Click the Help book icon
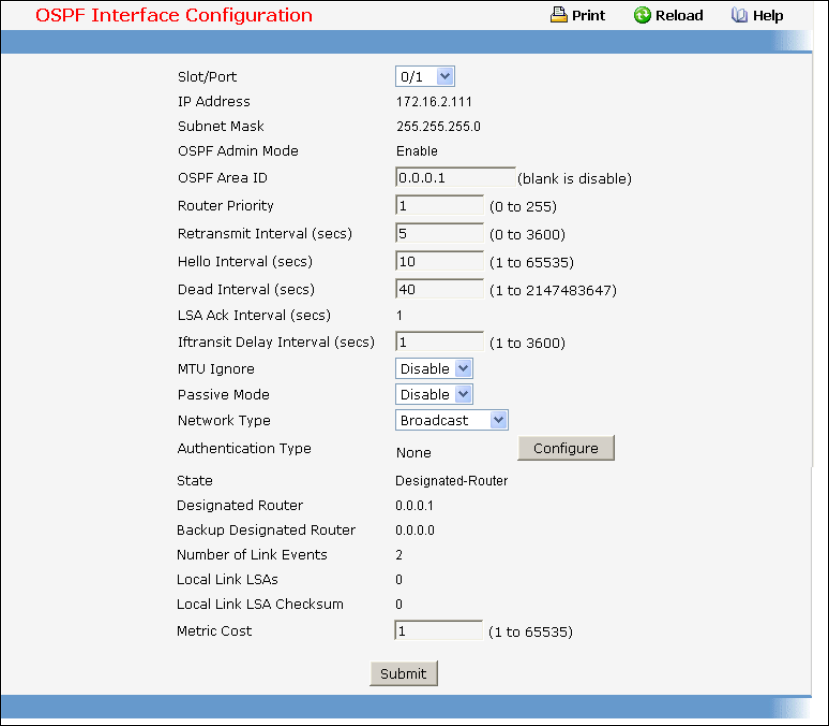The width and height of the screenshot is (829, 726). point(740,16)
